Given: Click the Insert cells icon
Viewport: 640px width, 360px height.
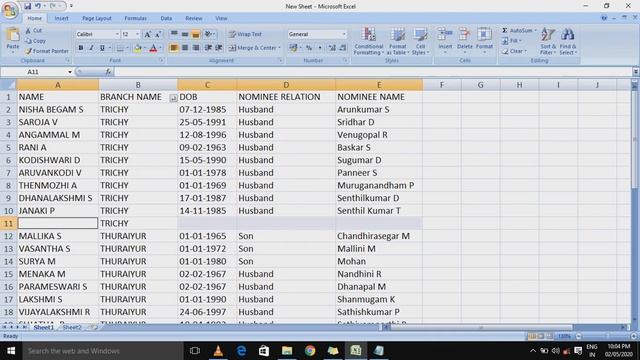Looking at the screenshot, I should click(x=445, y=35).
